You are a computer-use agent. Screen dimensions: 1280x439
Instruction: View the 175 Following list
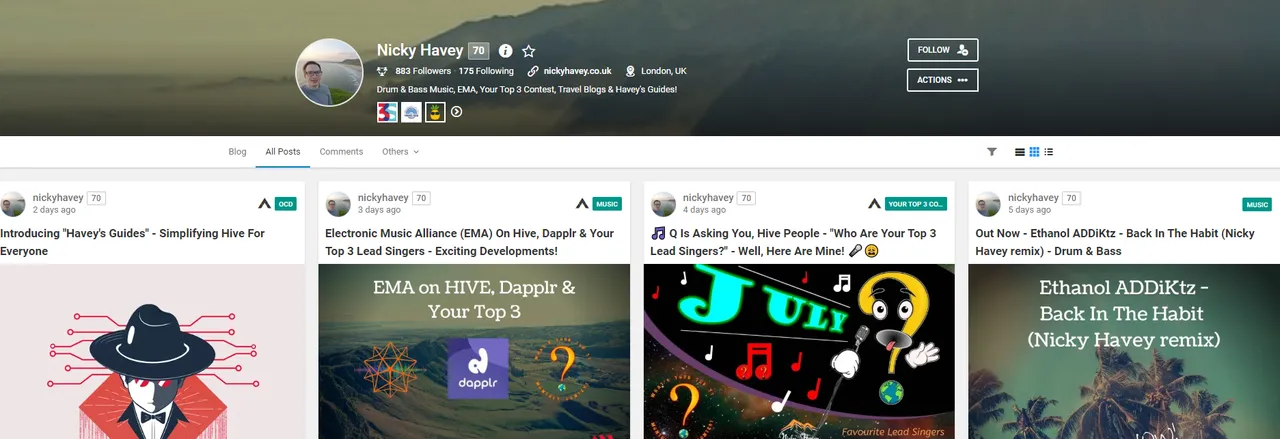pyautogui.click(x=486, y=72)
